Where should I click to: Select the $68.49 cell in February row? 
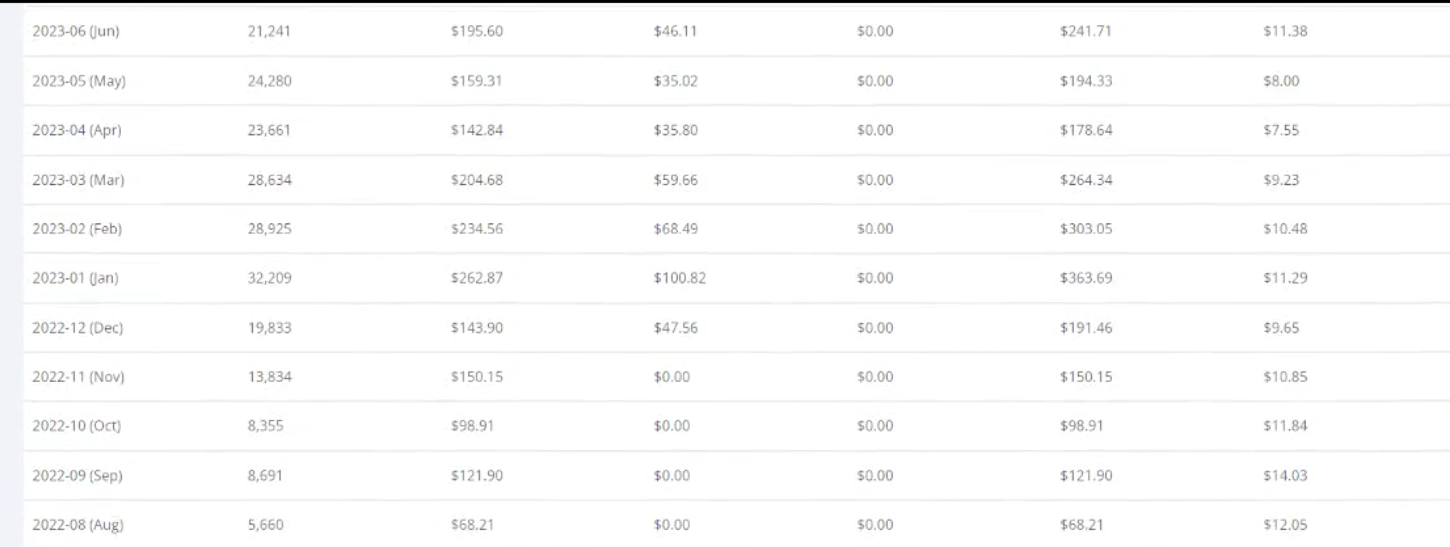tap(676, 229)
